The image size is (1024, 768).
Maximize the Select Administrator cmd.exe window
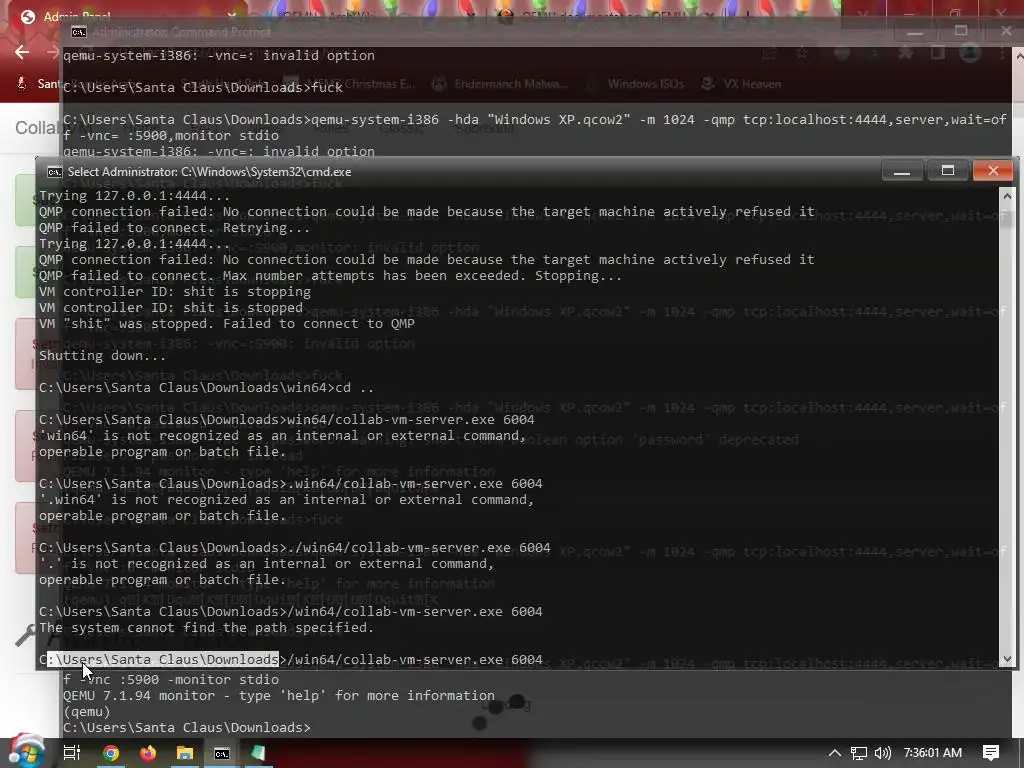pos(948,171)
